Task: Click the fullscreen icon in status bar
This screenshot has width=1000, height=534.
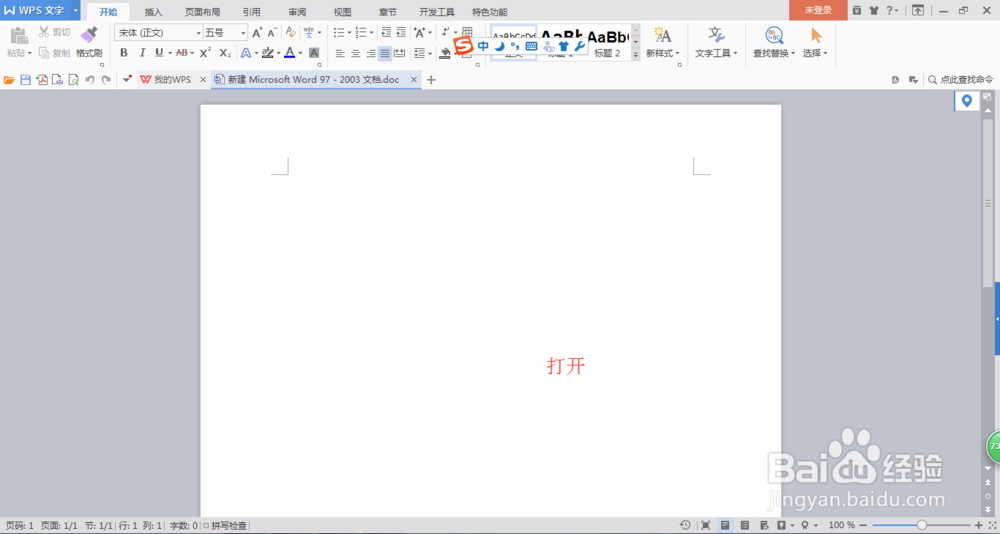Action: (x=705, y=525)
